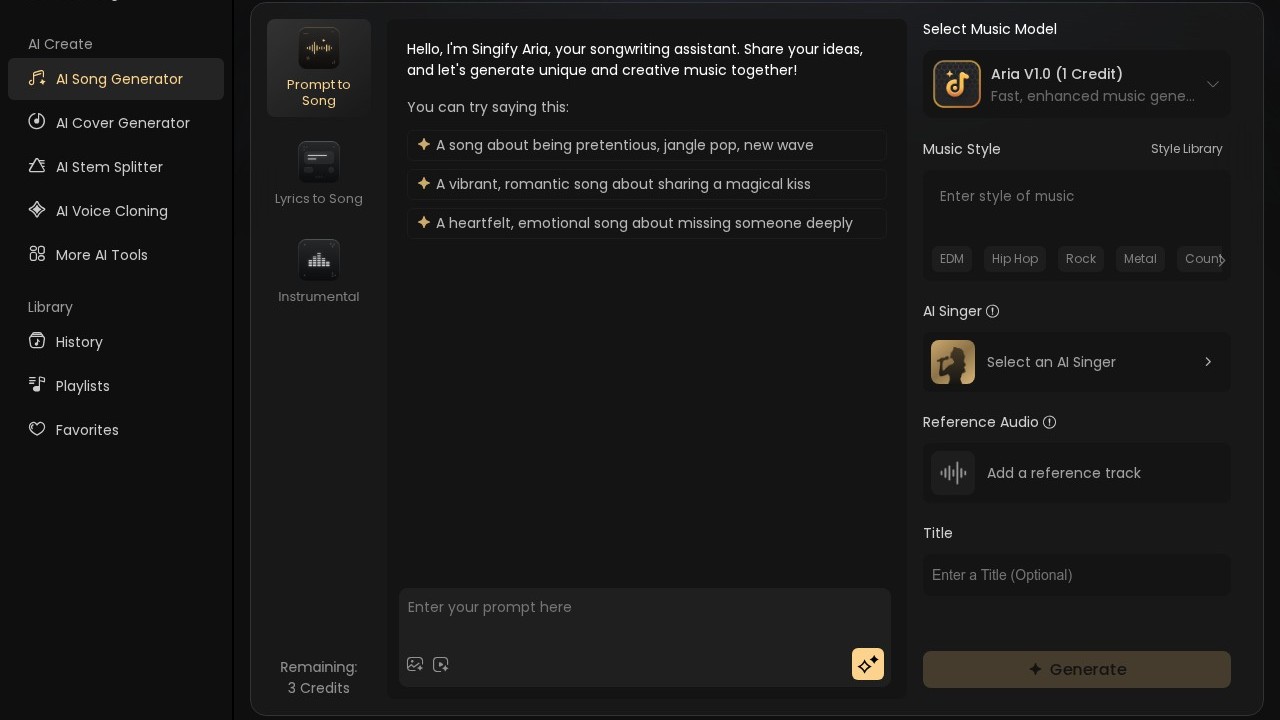Click the video upload icon in prompt box
Screen dimensions: 1280x720
pos(441,664)
